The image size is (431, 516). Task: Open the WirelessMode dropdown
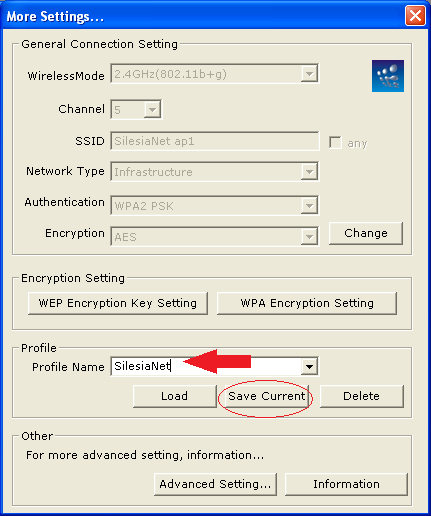(x=309, y=74)
